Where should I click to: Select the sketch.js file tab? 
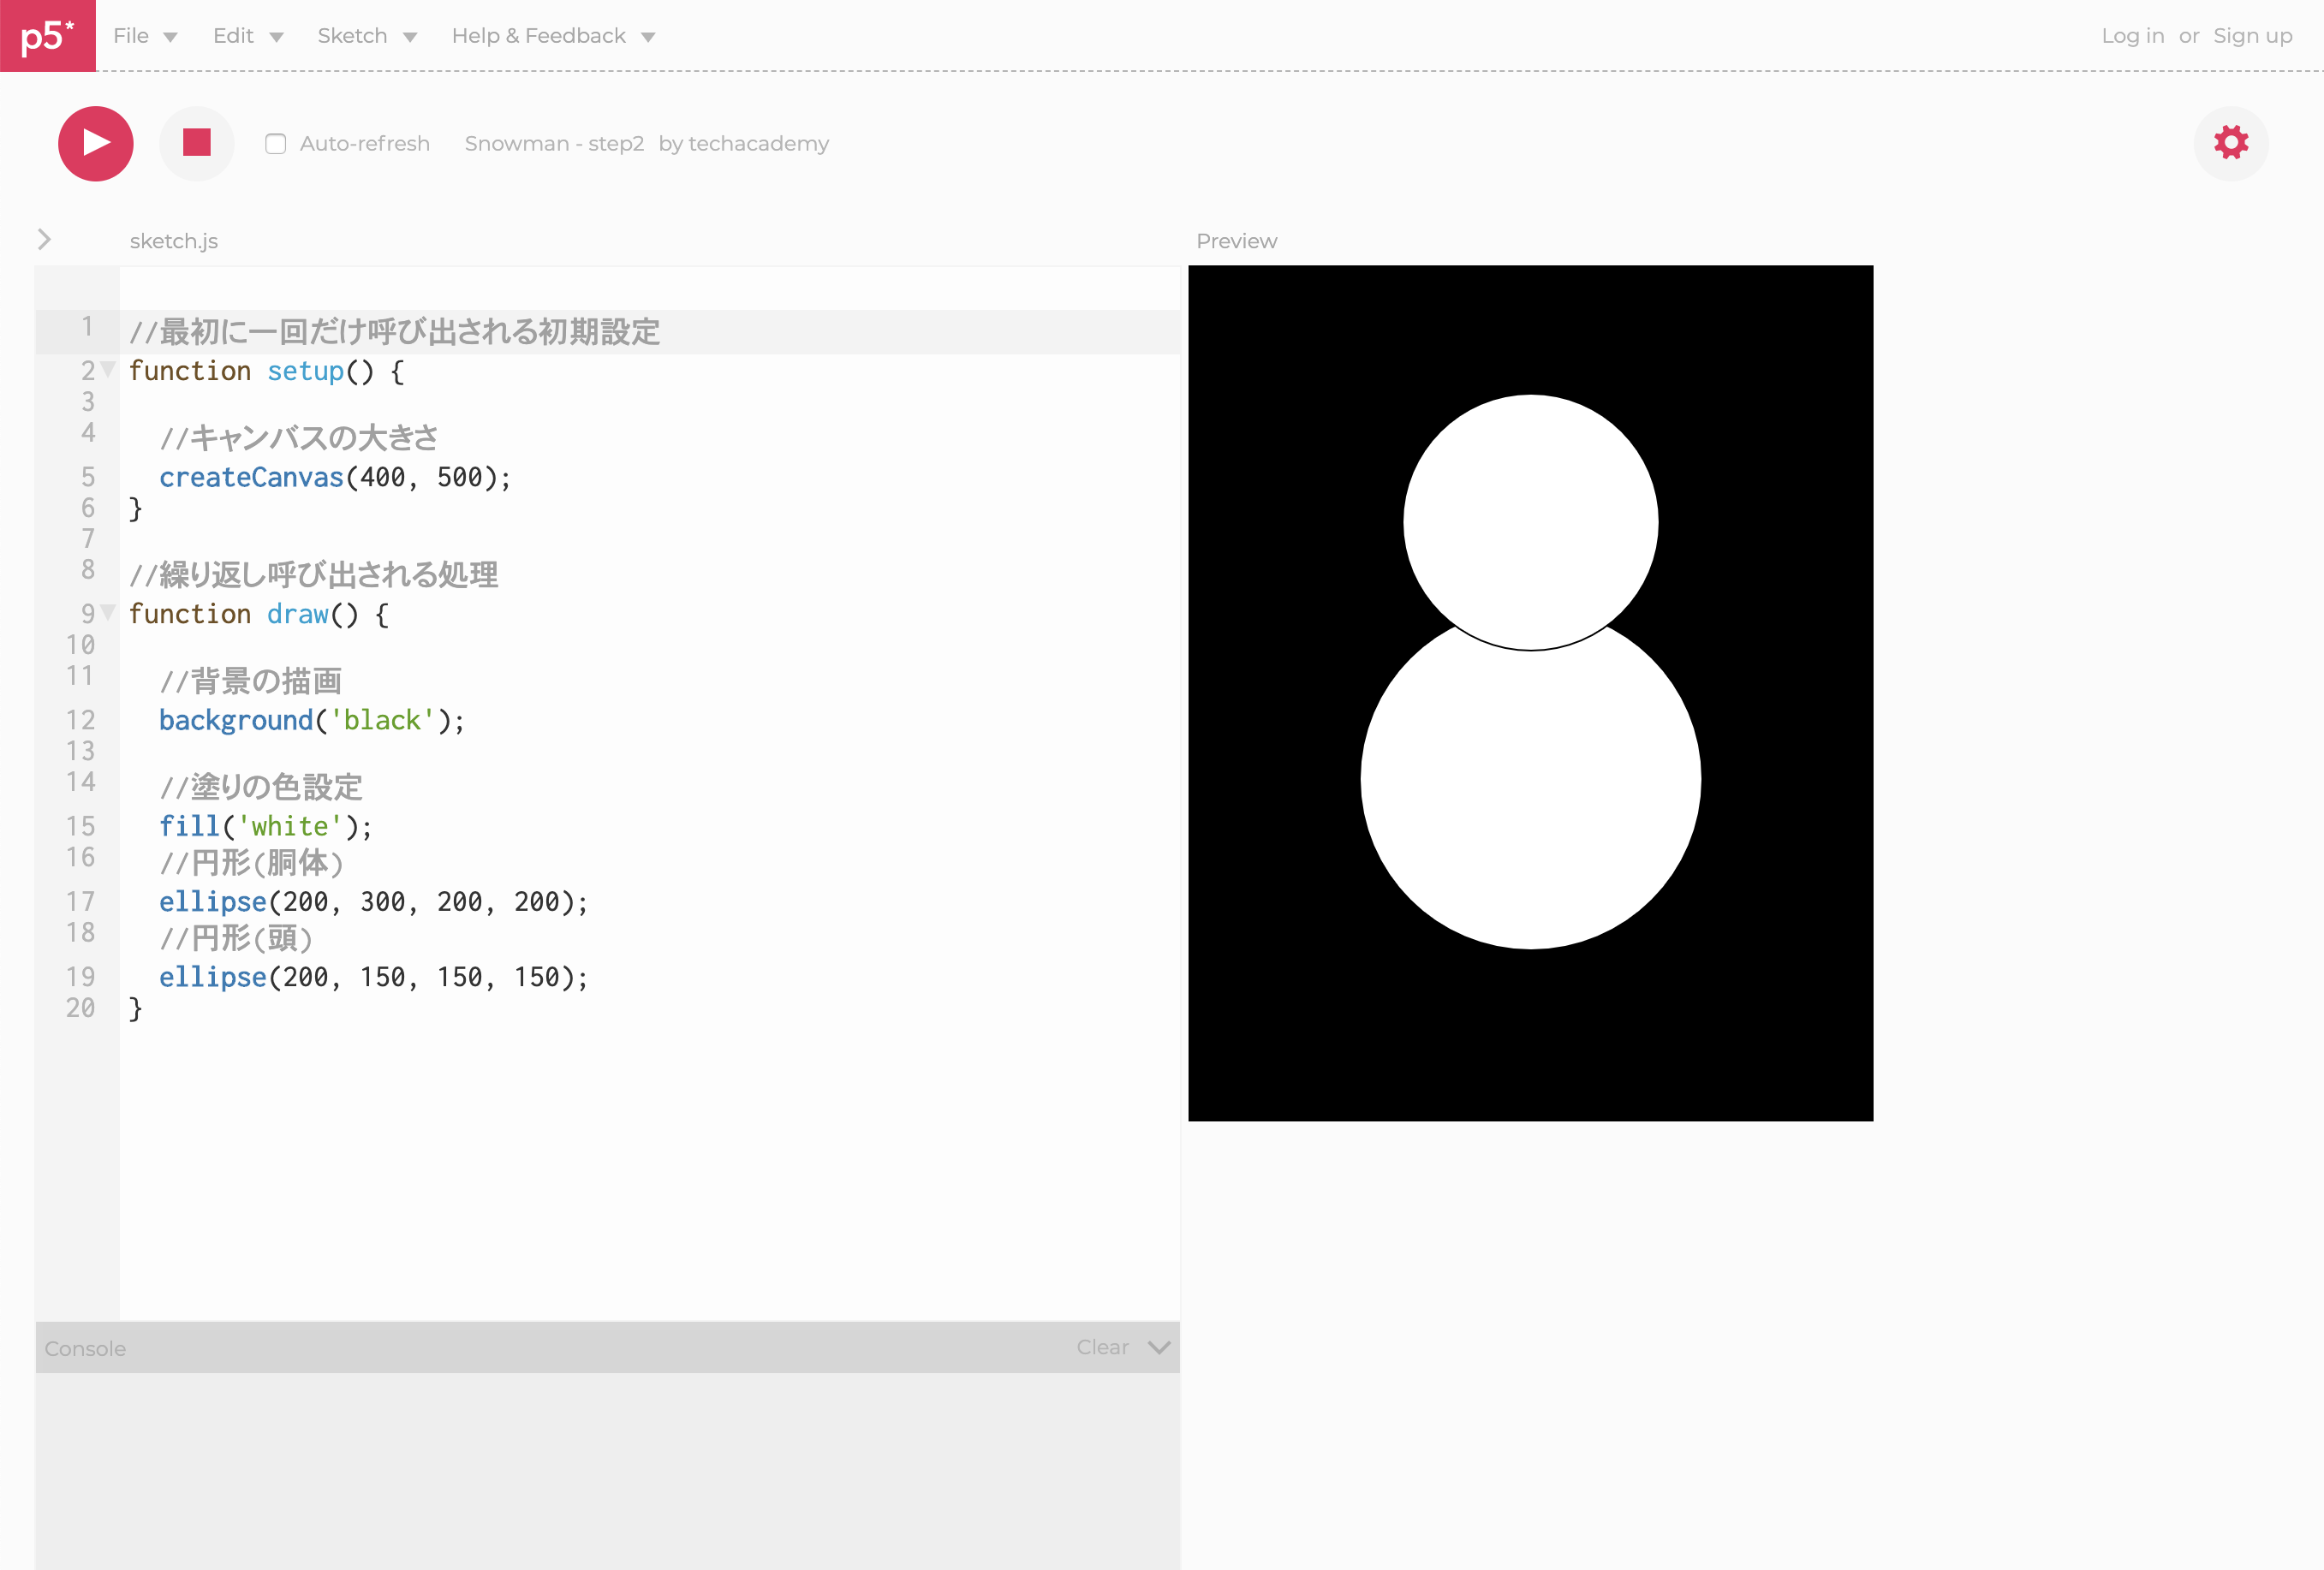(x=174, y=241)
